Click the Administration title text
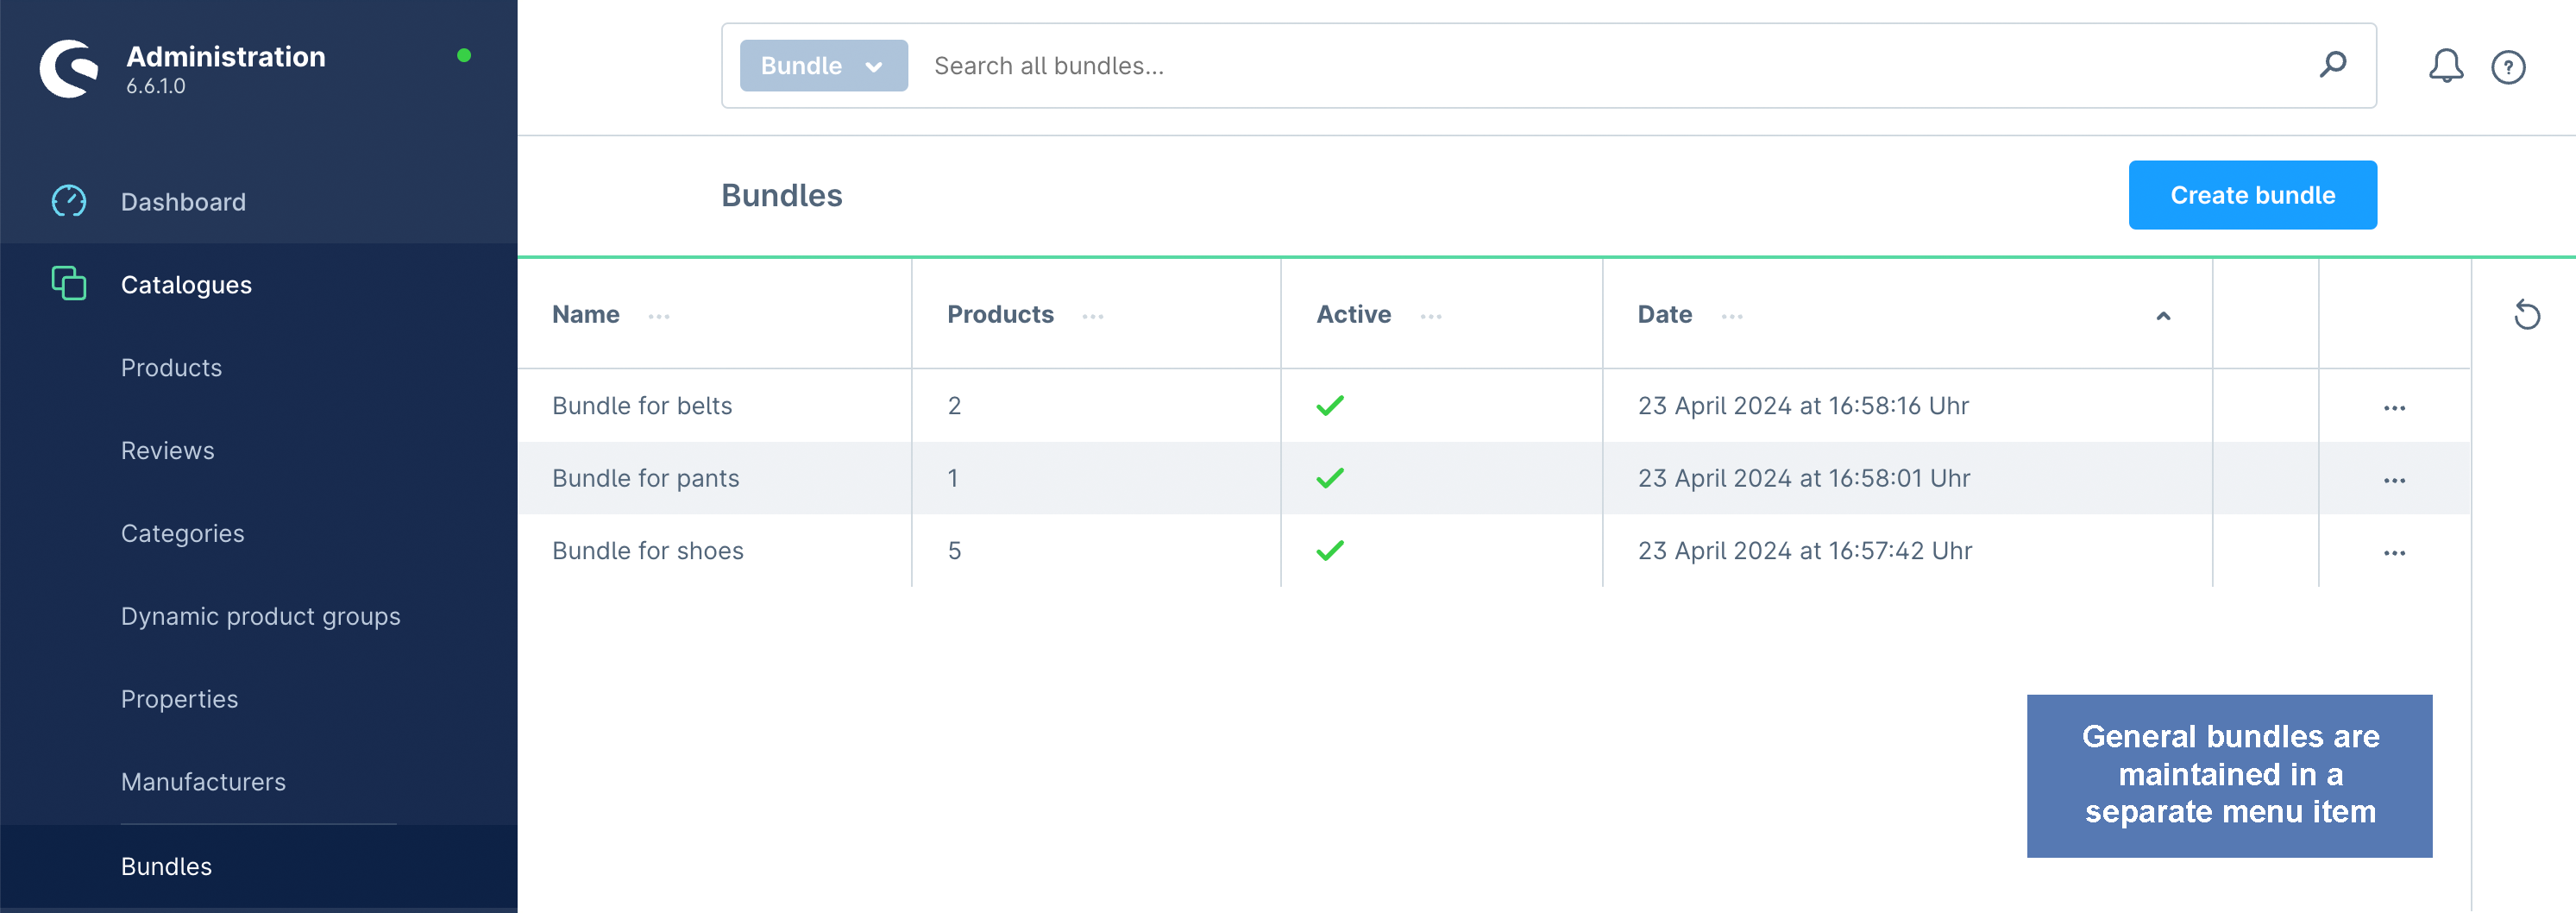The width and height of the screenshot is (2576, 913). pyautogui.click(x=225, y=56)
